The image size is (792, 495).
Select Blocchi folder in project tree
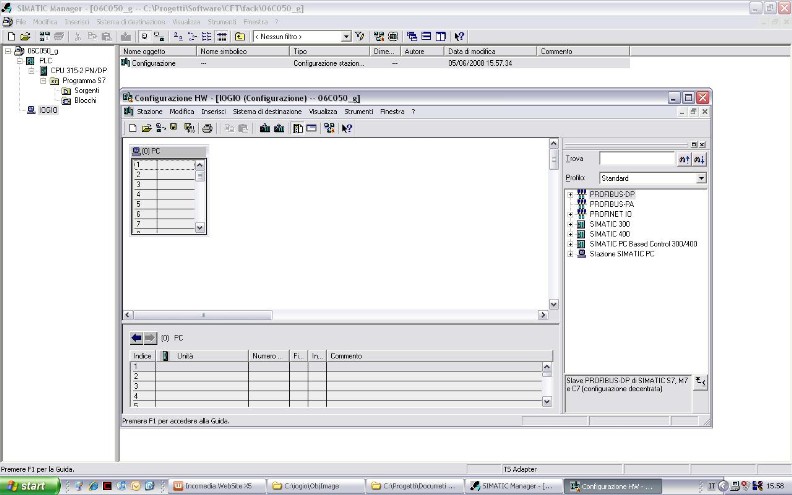click(85, 101)
